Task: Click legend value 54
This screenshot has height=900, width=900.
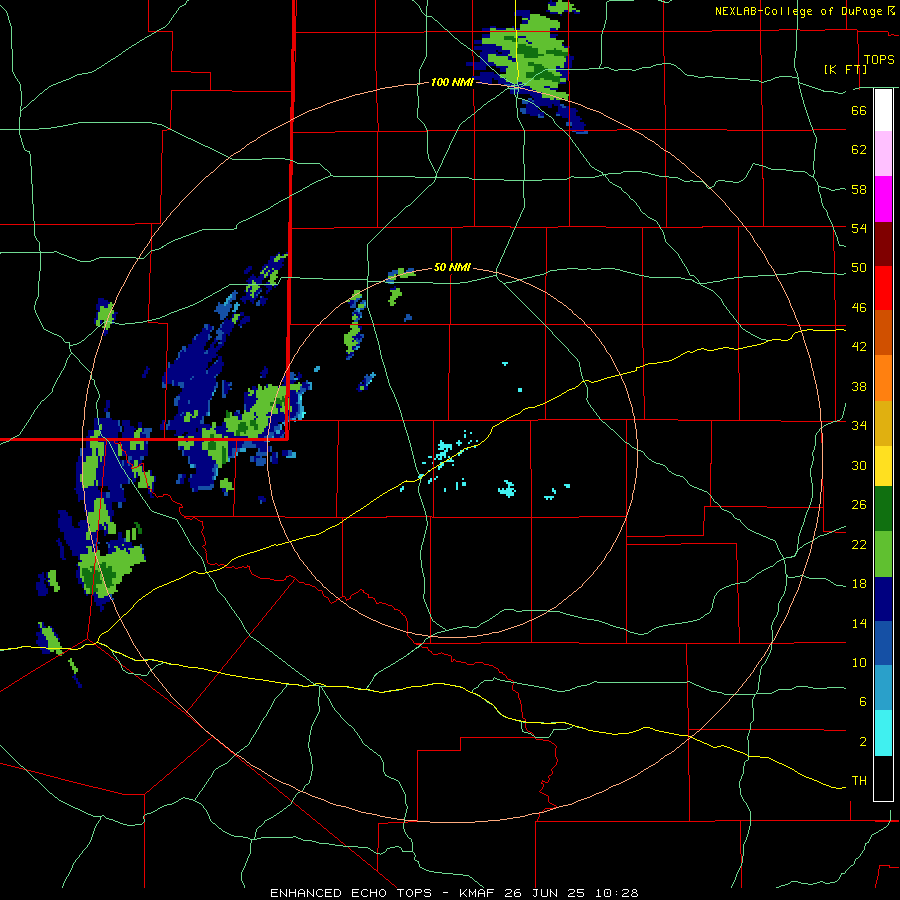Action: coord(859,229)
